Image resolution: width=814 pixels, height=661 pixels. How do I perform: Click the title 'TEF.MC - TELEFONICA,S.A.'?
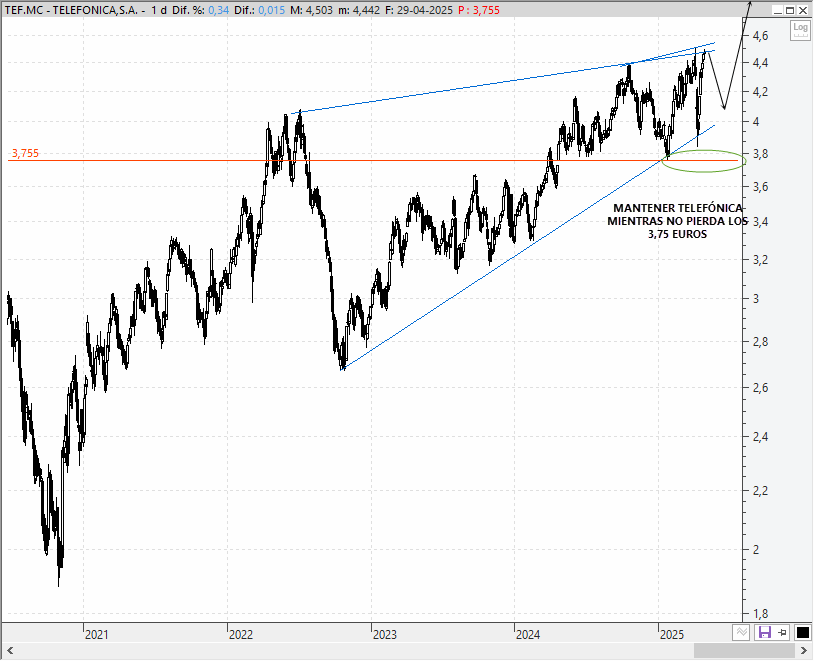(x=71, y=10)
